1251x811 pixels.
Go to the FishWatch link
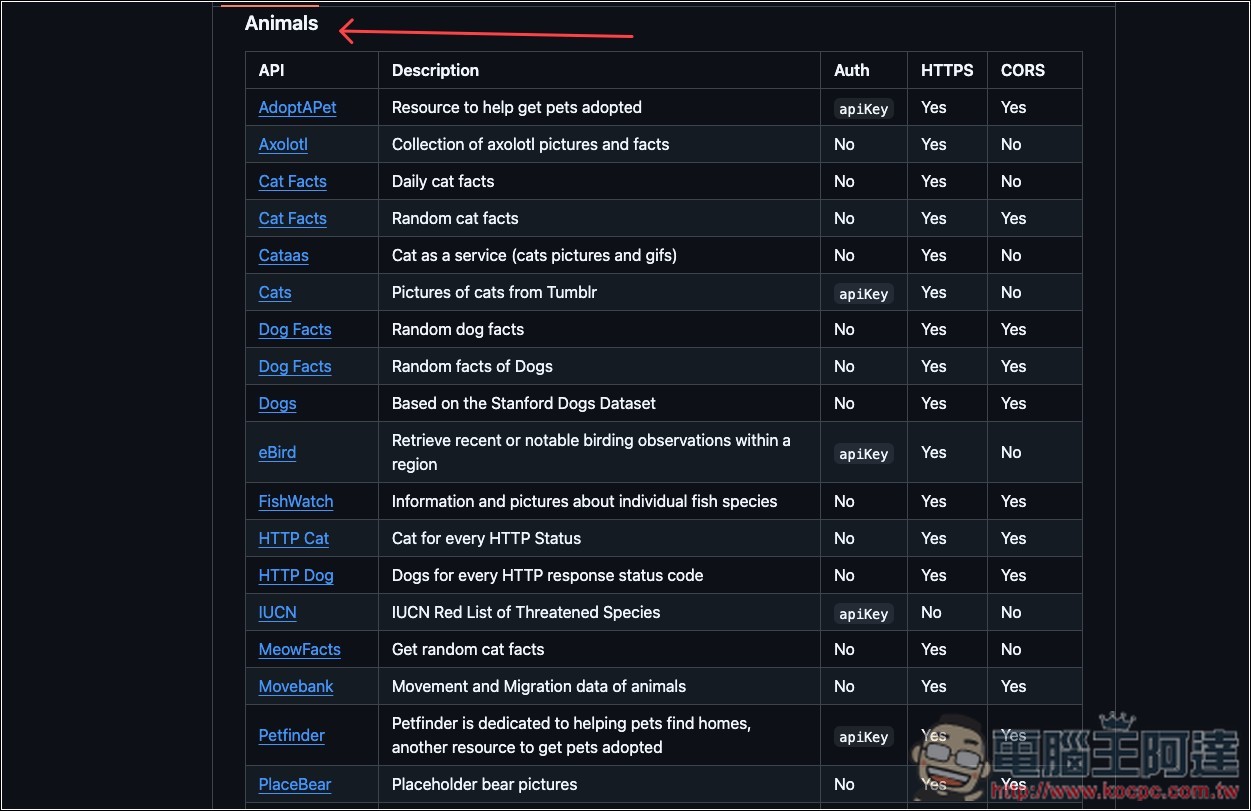[x=296, y=502]
